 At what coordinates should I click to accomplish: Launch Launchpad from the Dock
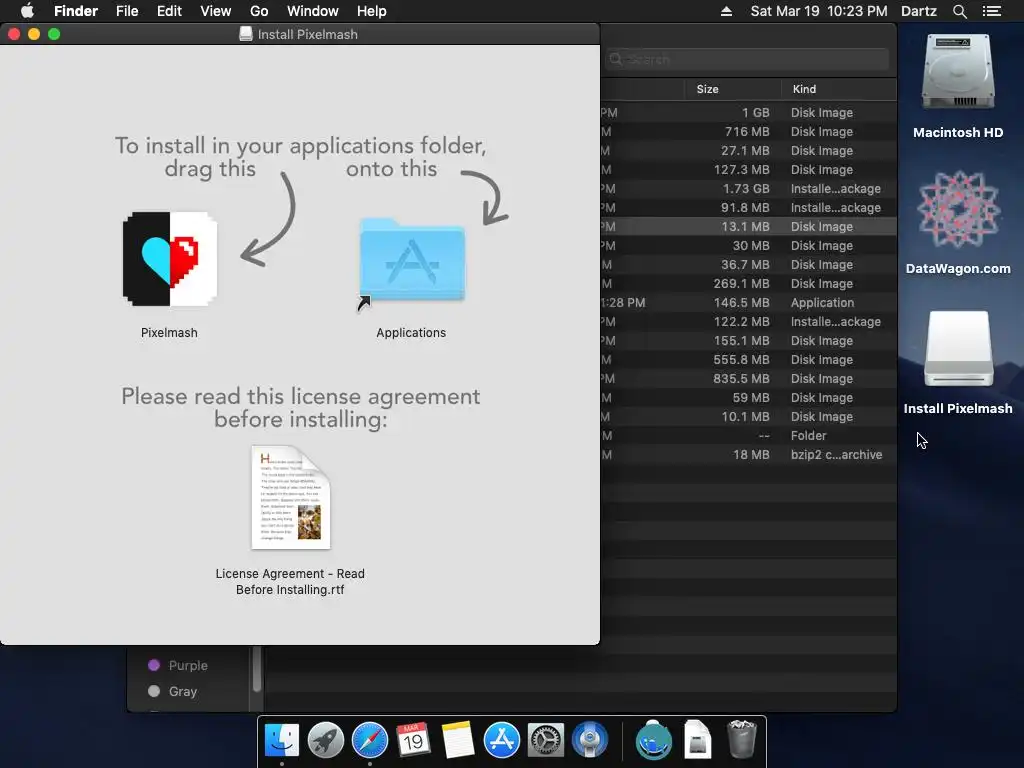click(x=325, y=740)
